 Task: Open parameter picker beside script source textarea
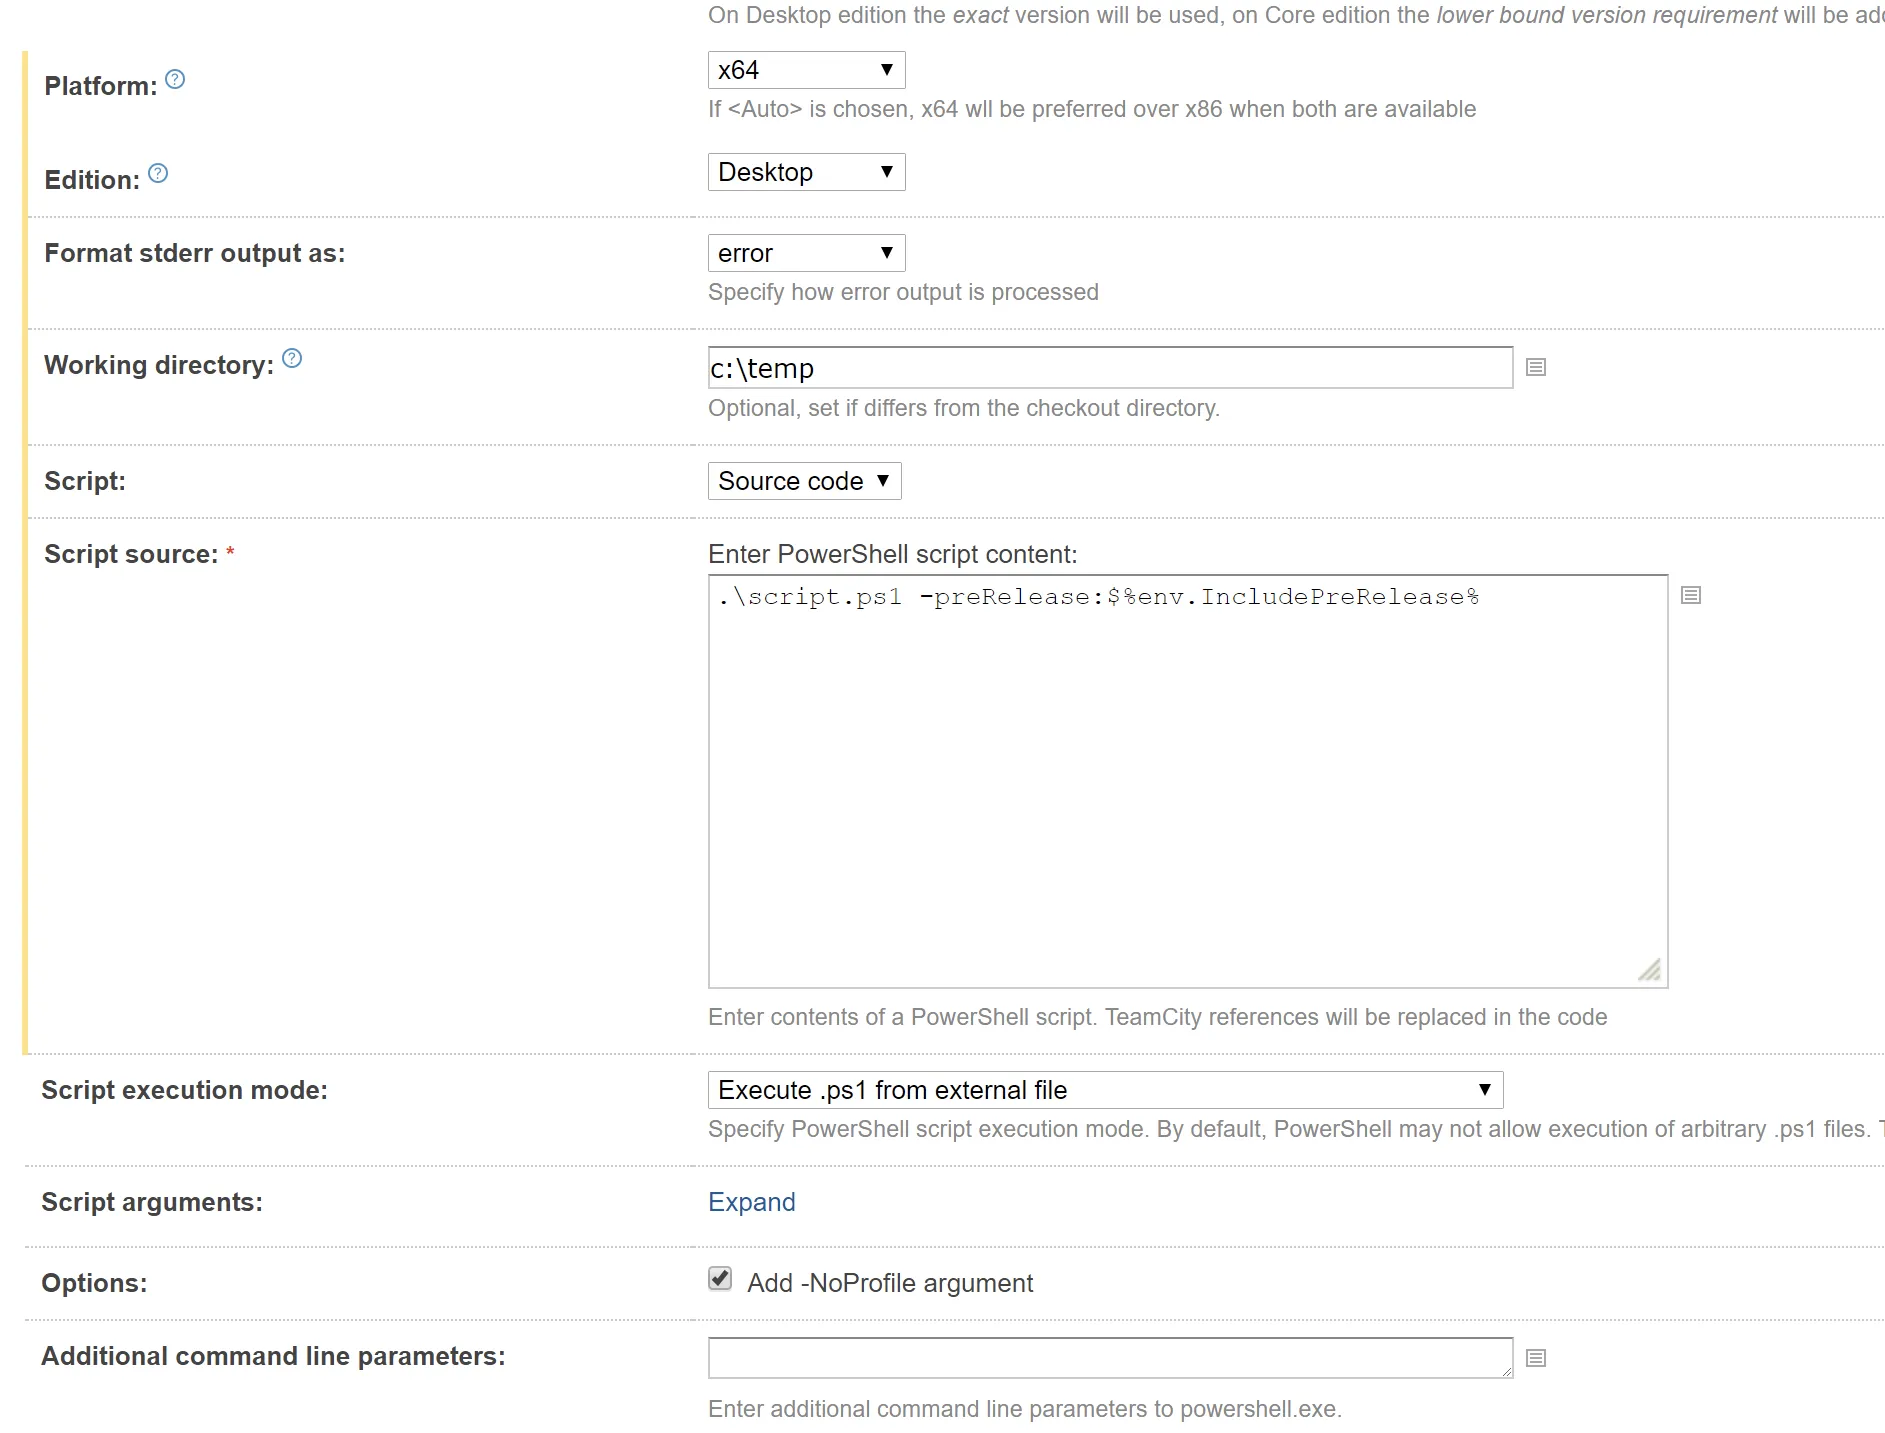[1691, 596]
